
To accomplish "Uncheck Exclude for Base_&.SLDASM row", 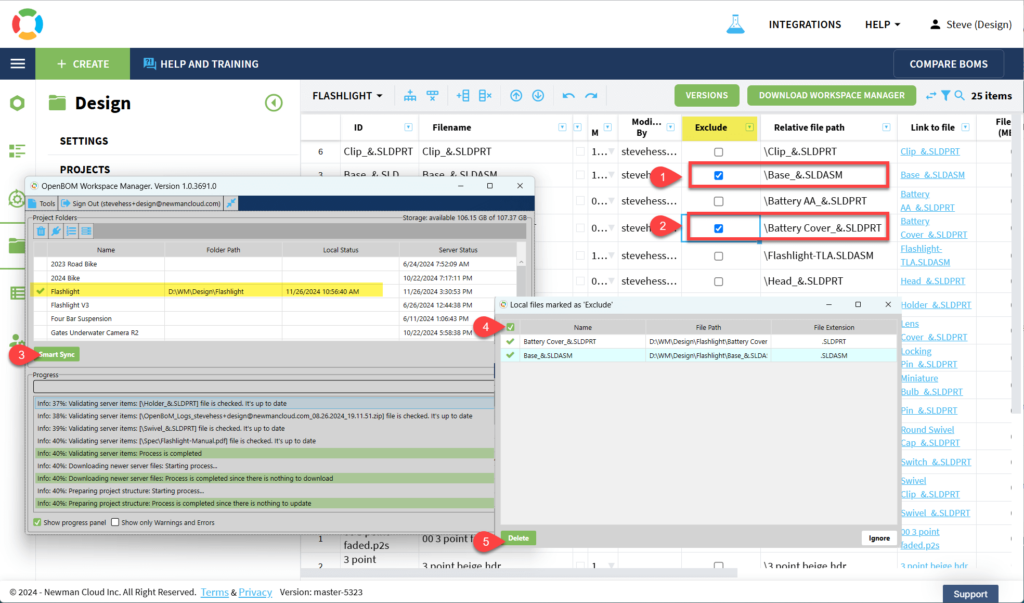I will (x=718, y=175).
